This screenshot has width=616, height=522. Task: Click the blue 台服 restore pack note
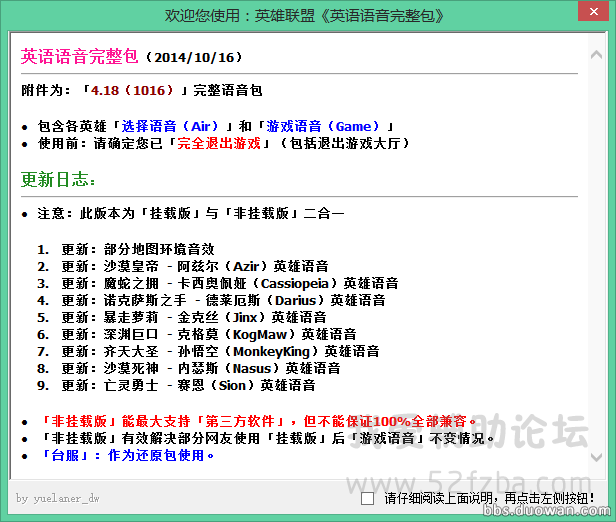(x=119, y=455)
